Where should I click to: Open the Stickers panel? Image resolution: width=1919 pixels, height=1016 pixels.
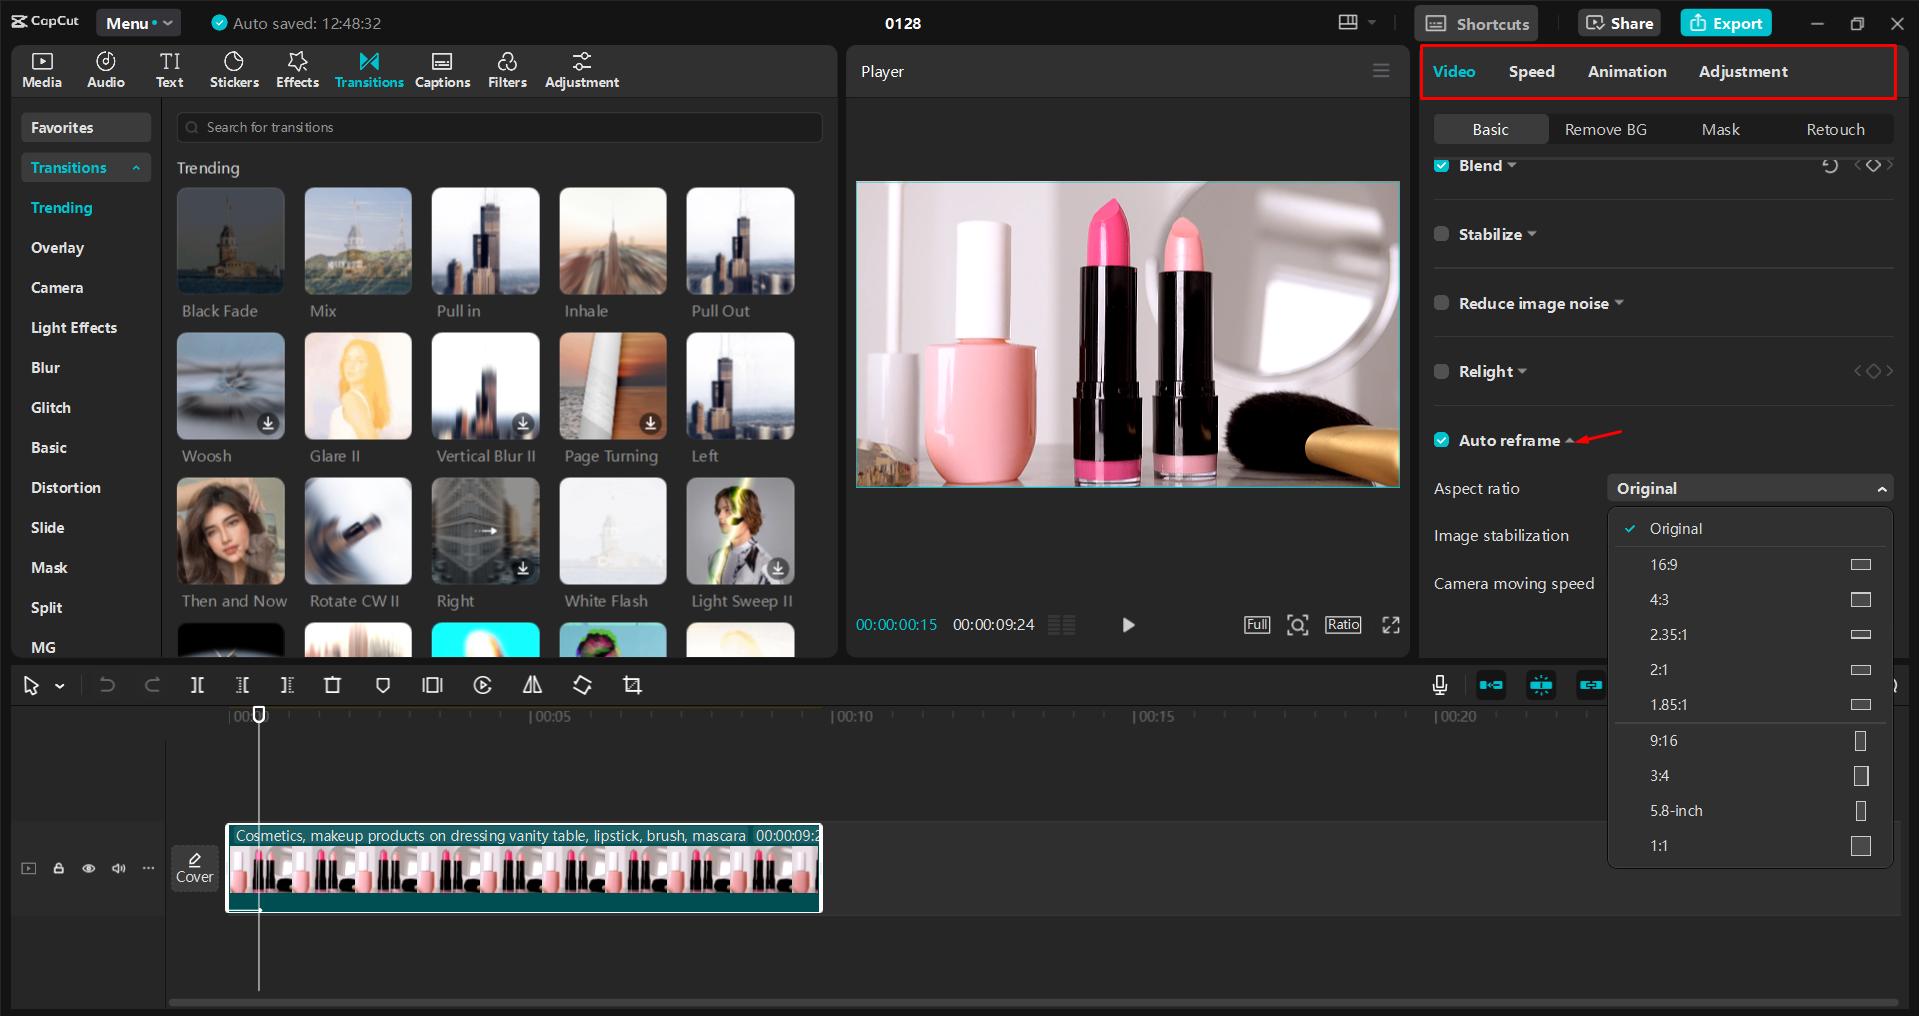[234, 70]
